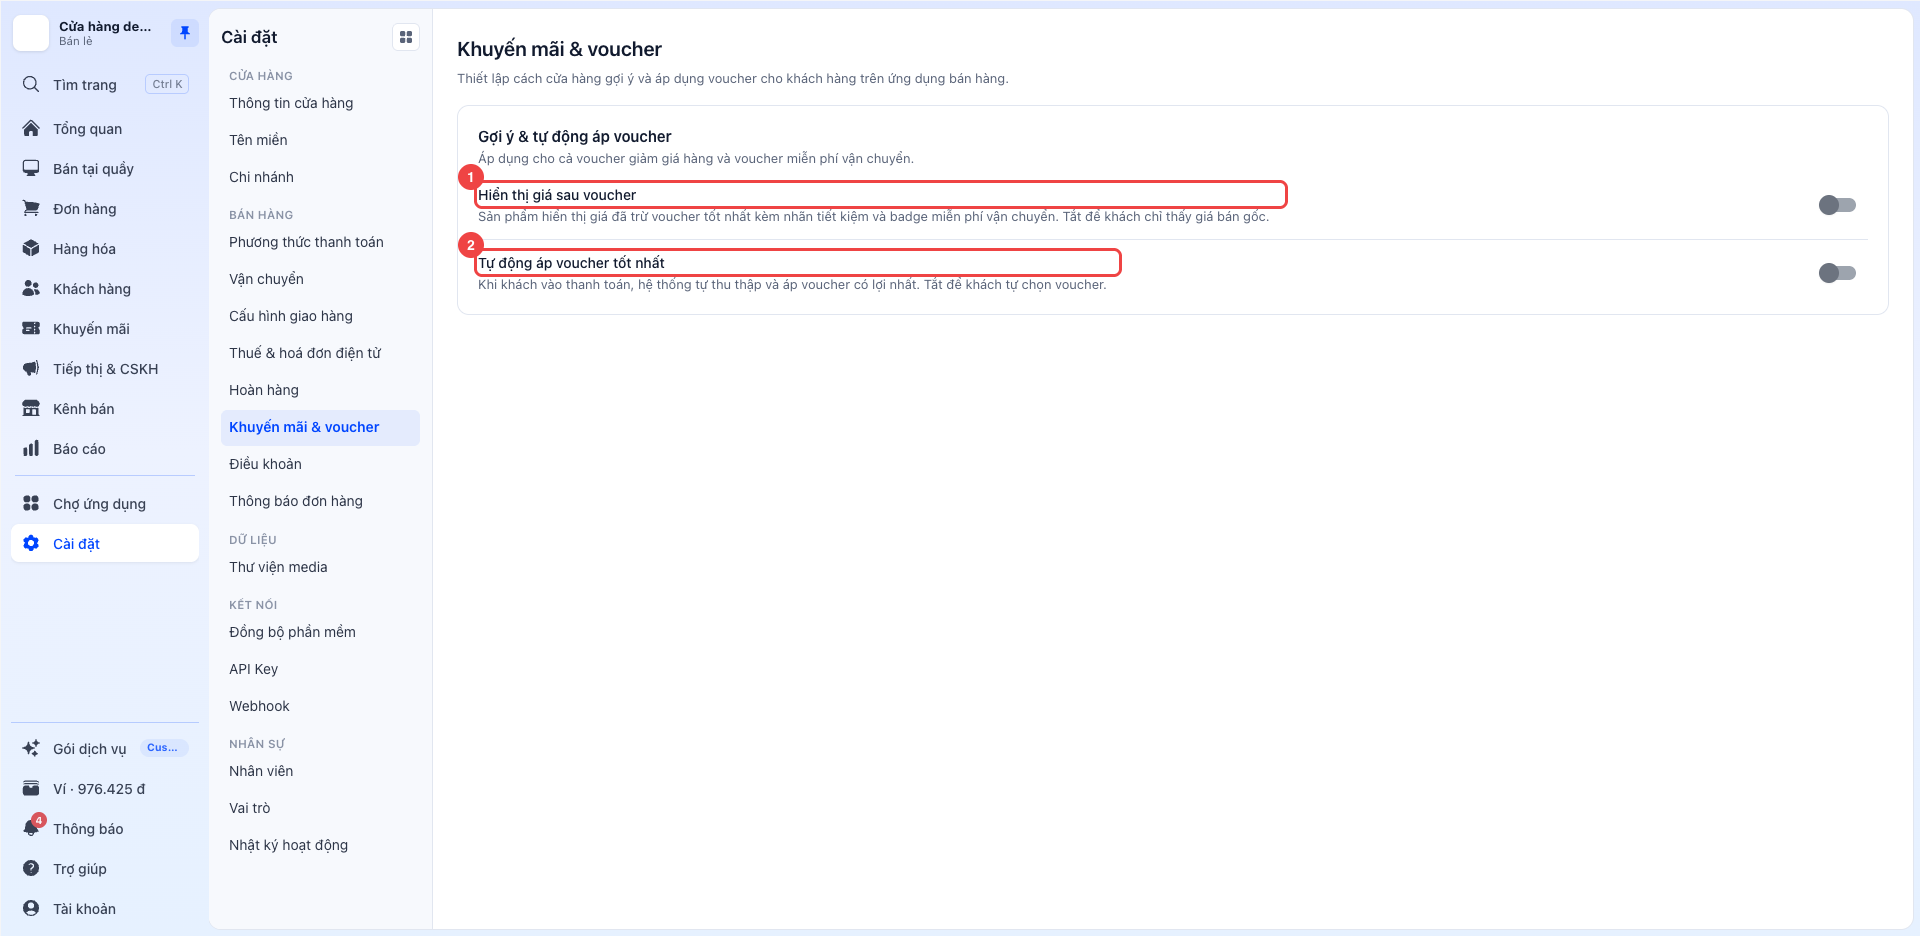This screenshot has width=1920, height=936.
Task: Open Cấu hình giao hàng settings
Action: click(320, 316)
